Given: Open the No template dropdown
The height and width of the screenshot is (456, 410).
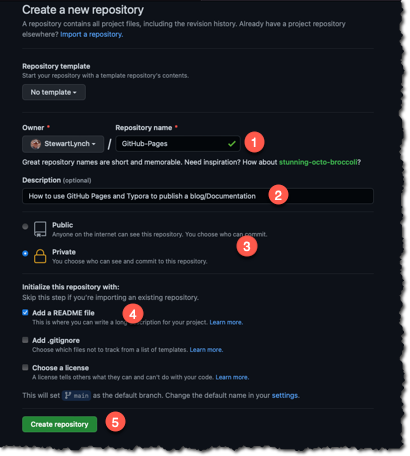Looking at the screenshot, I should pyautogui.click(x=54, y=92).
